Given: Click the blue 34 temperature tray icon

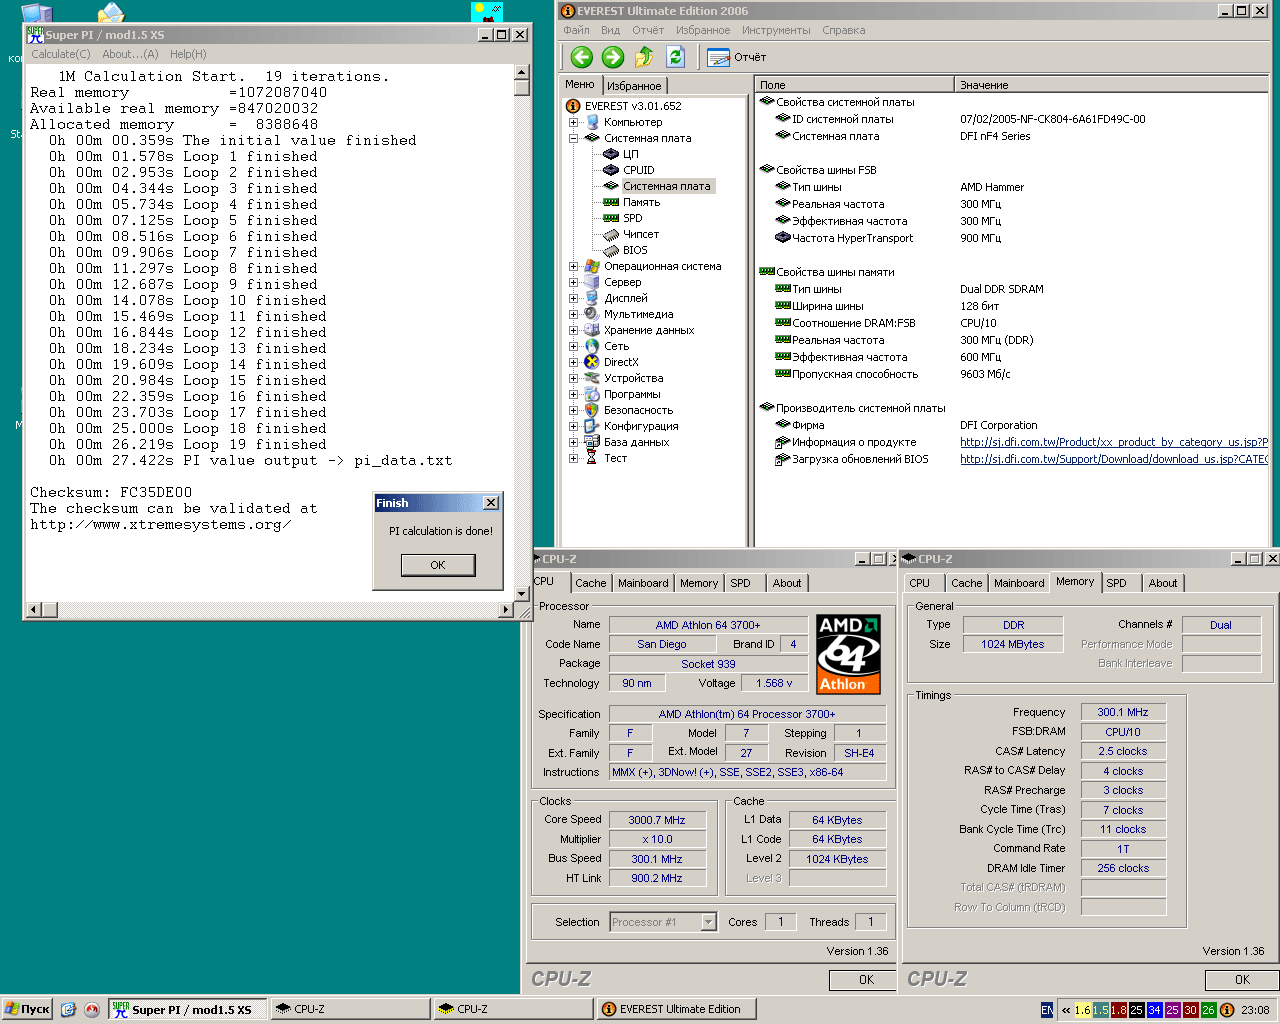Looking at the screenshot, I should [1154, 1010].
